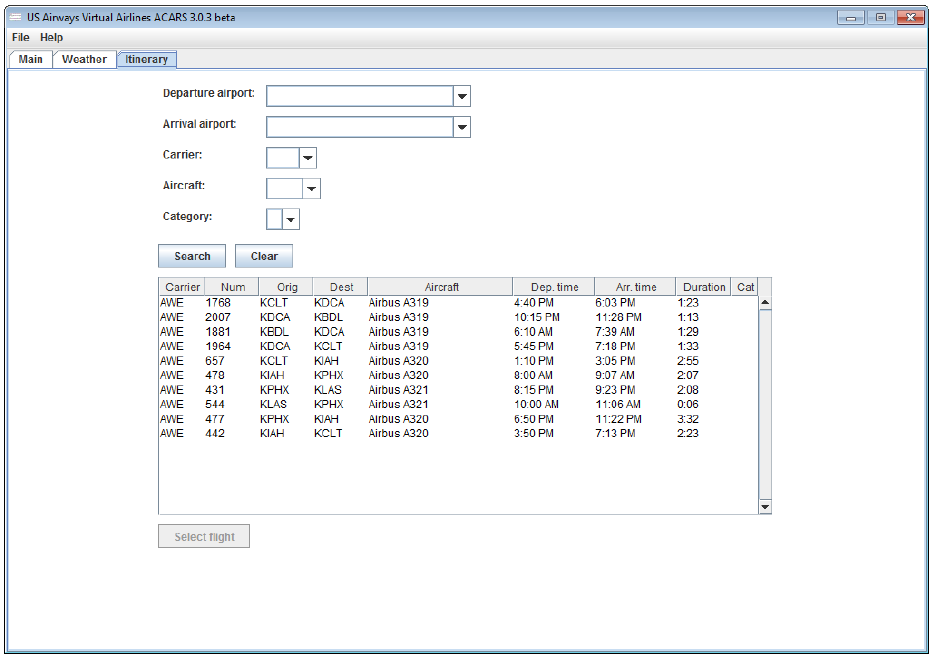
Task: Open the File menu
Action: coord(20,37)
